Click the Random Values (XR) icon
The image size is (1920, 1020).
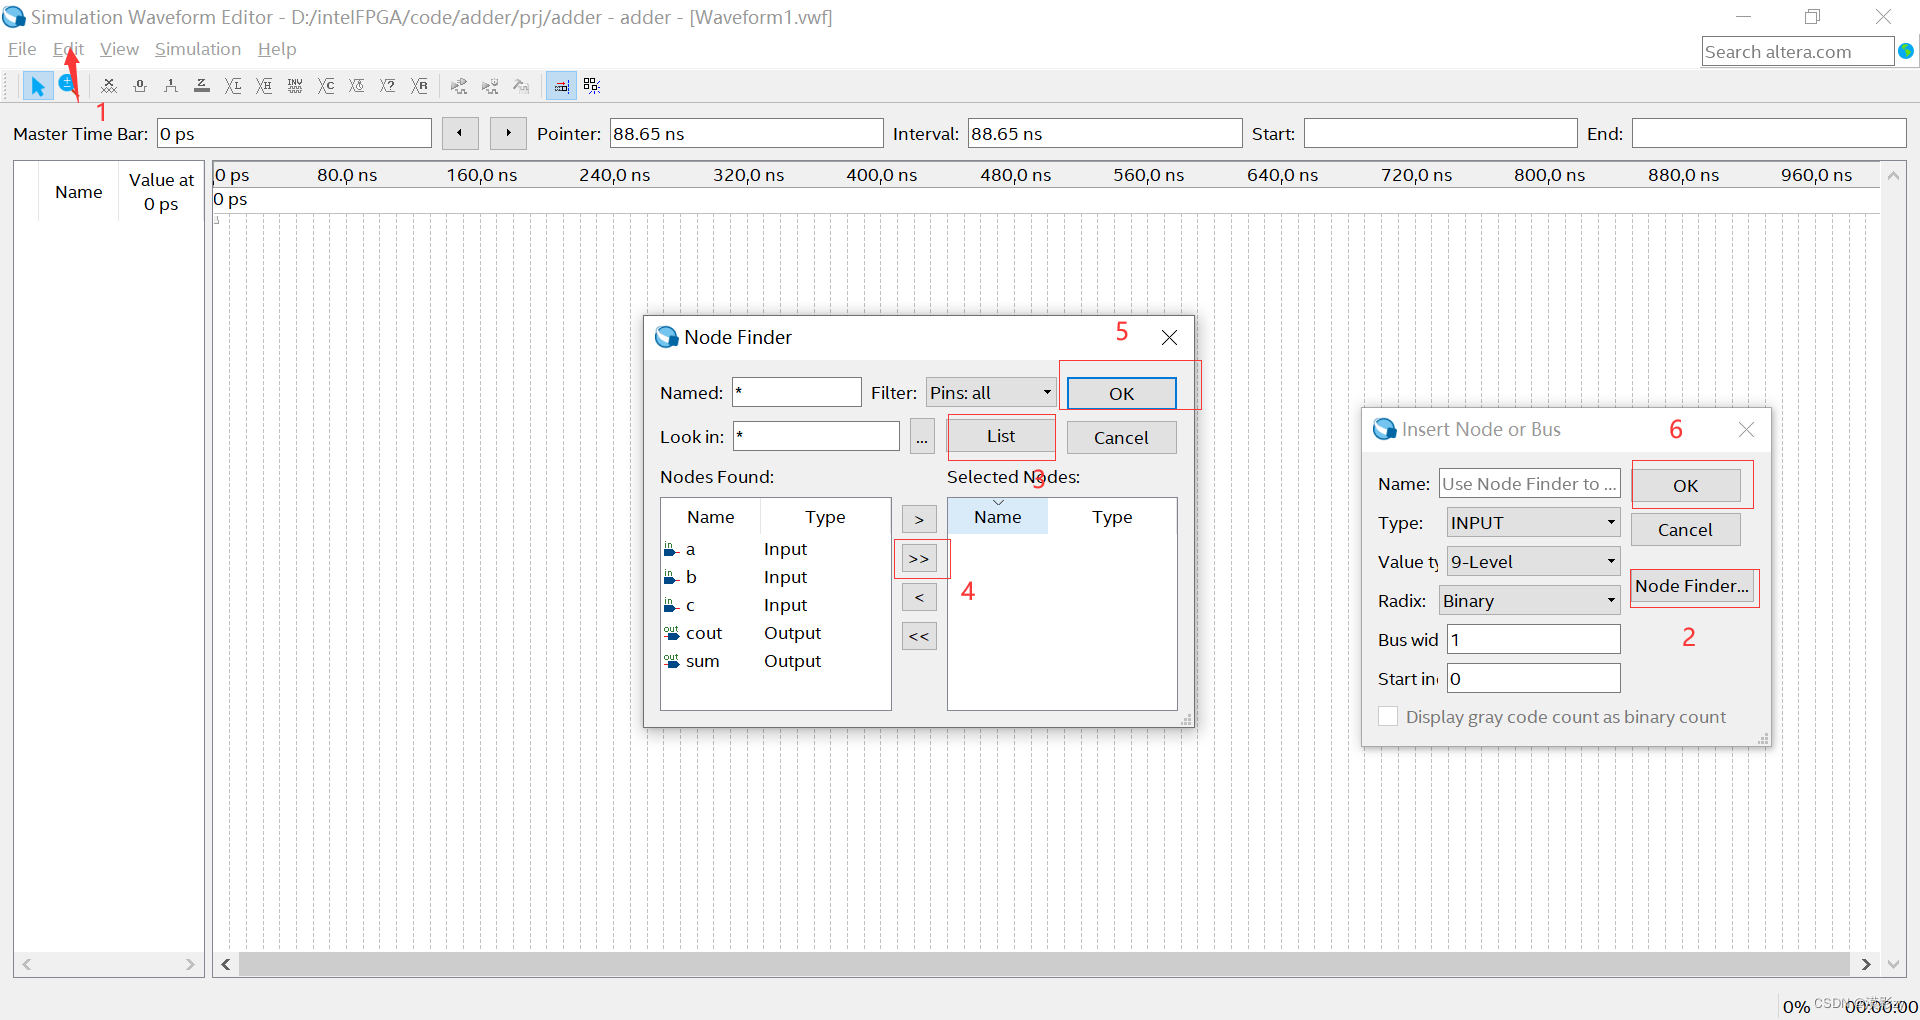(419, 86)
